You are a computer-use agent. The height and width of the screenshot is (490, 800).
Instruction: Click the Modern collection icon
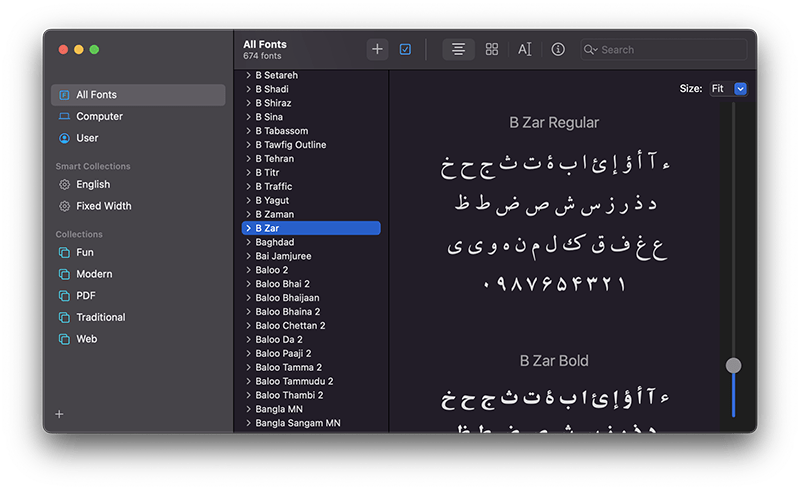[64, 274]
